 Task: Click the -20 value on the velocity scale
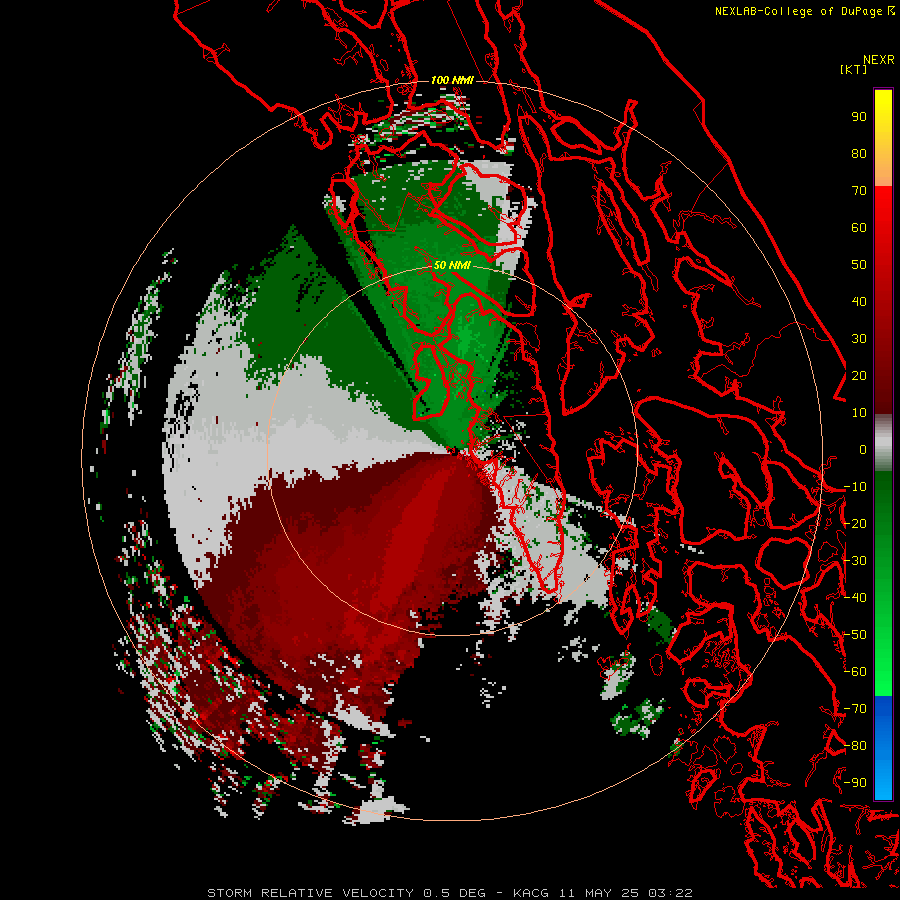pyautogui.click(x=855, y=524)
